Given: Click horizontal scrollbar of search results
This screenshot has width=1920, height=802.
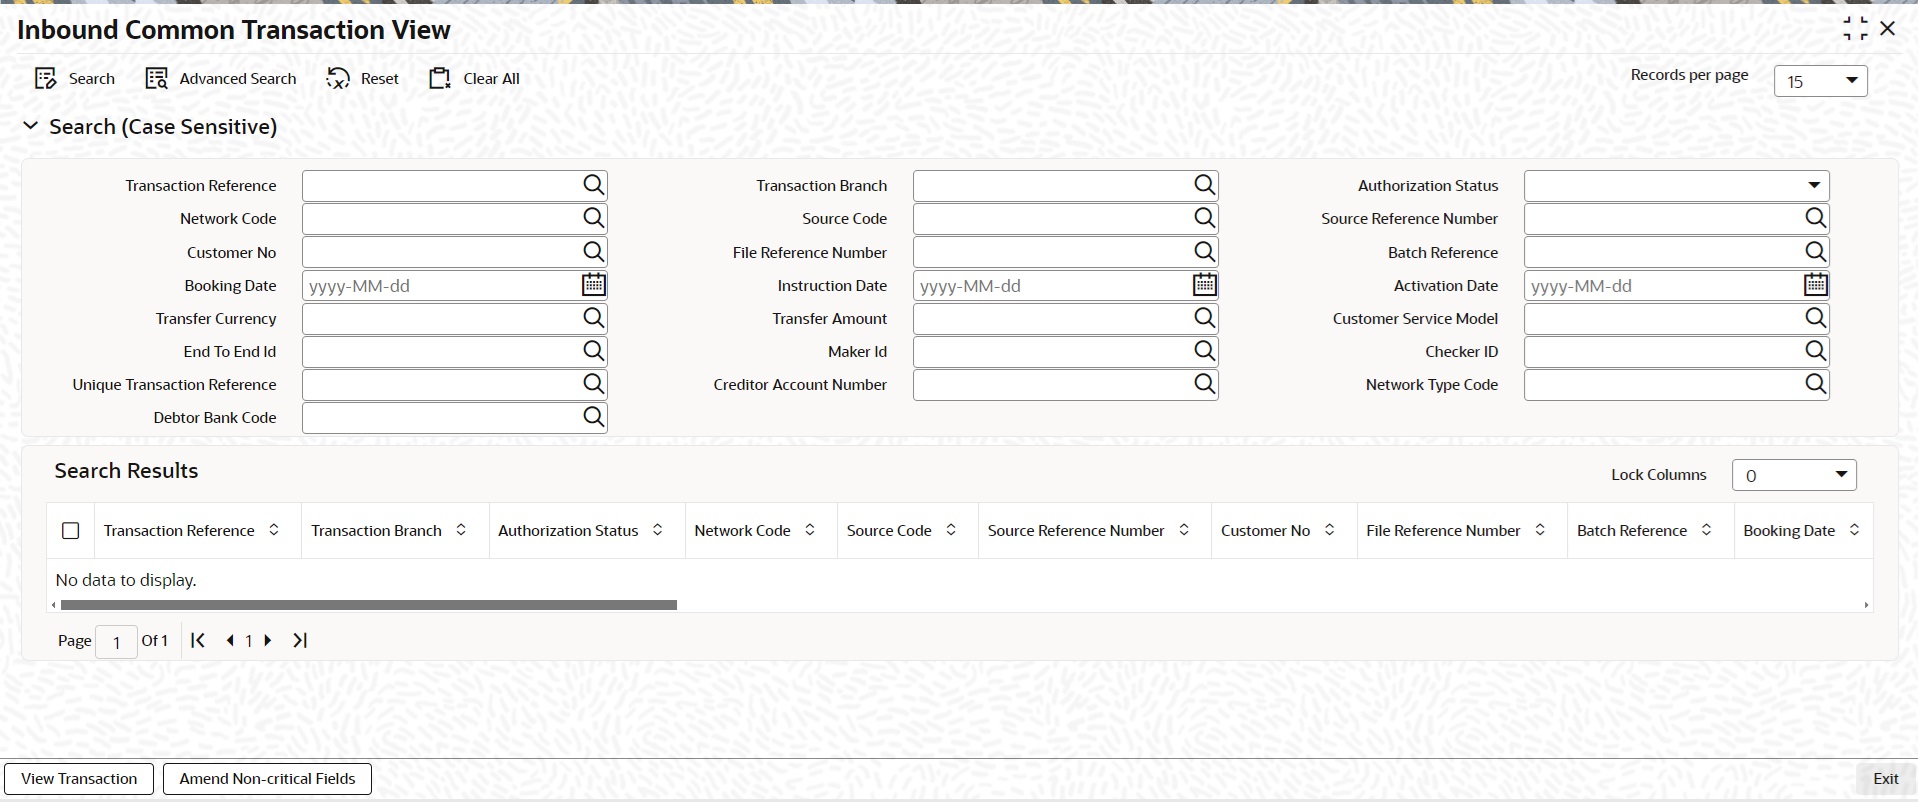Looking at the screenshot, I should pos(368,605).
